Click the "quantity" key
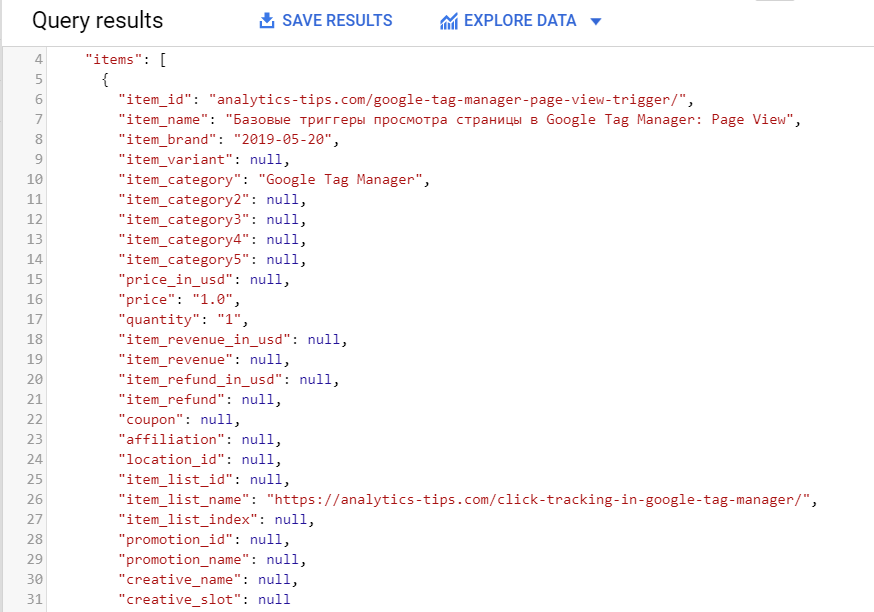Screen dimensions: 874x612 click(x=159, y=320)
